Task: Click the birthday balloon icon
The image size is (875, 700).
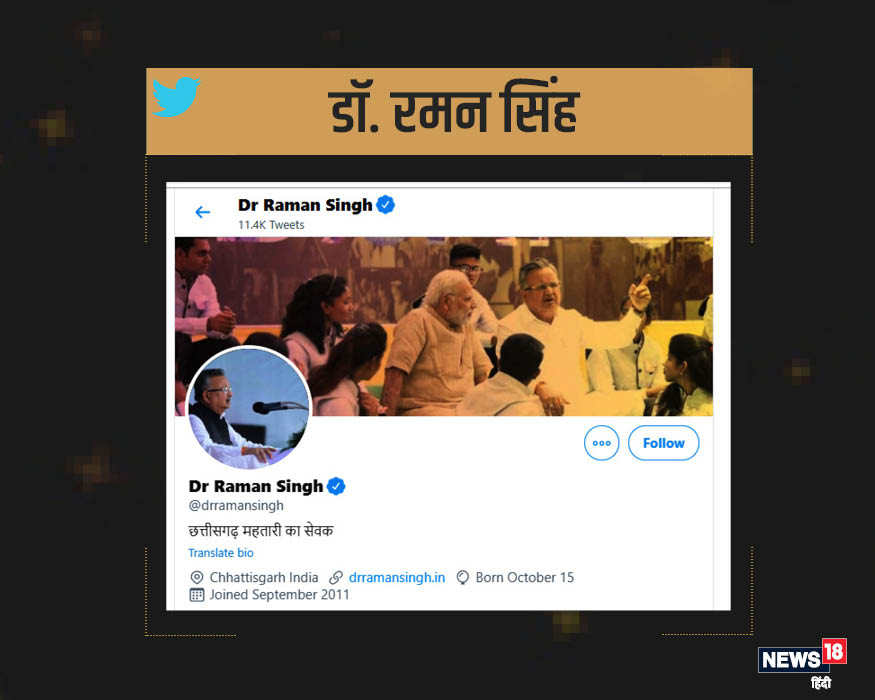Action: pos(463,577)
